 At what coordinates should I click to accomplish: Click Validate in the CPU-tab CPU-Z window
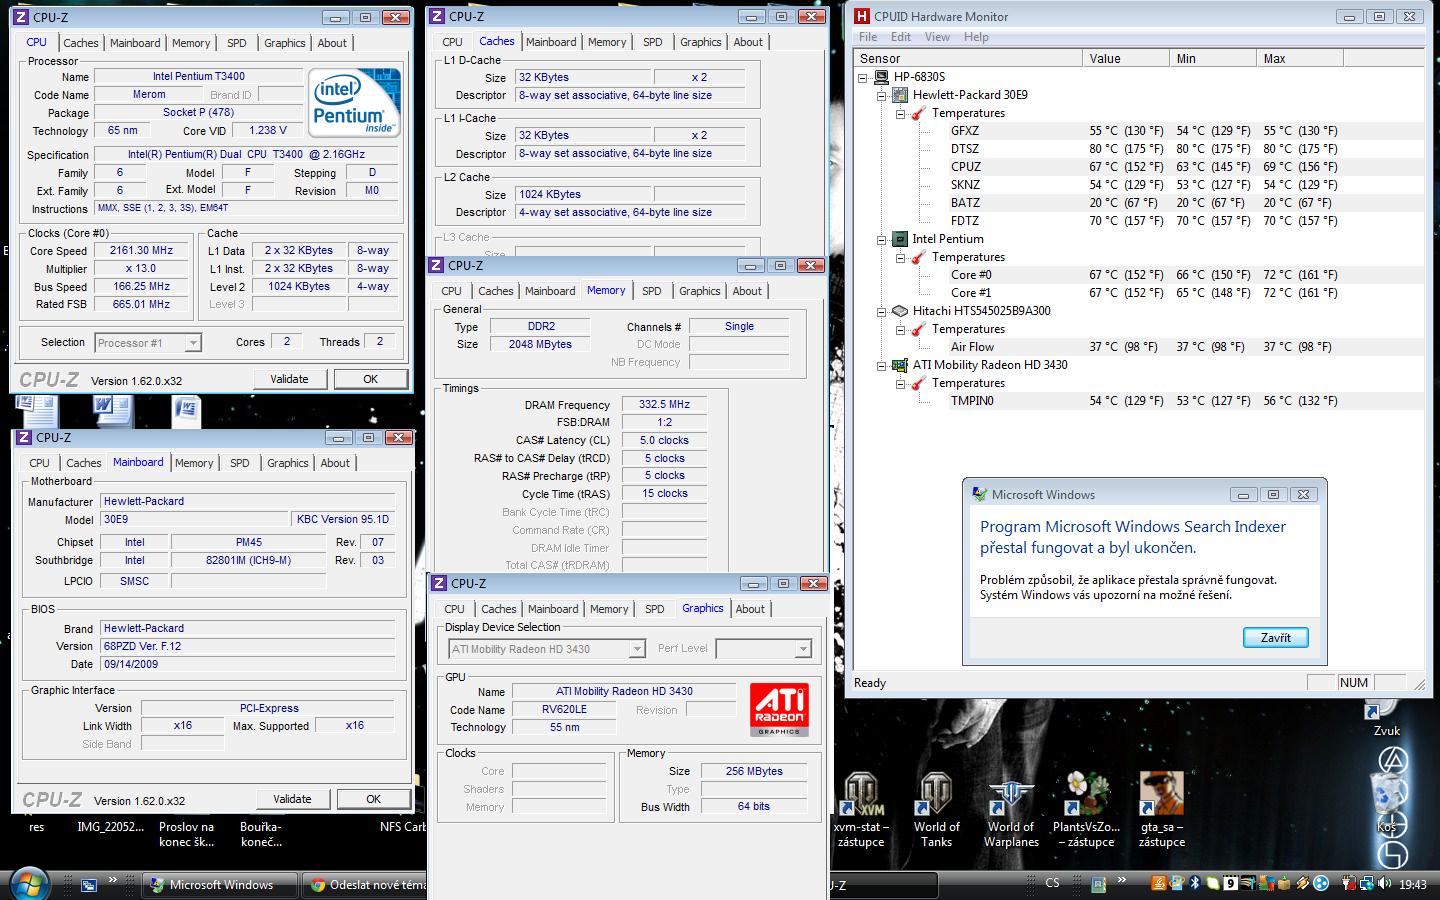(289, 379)
